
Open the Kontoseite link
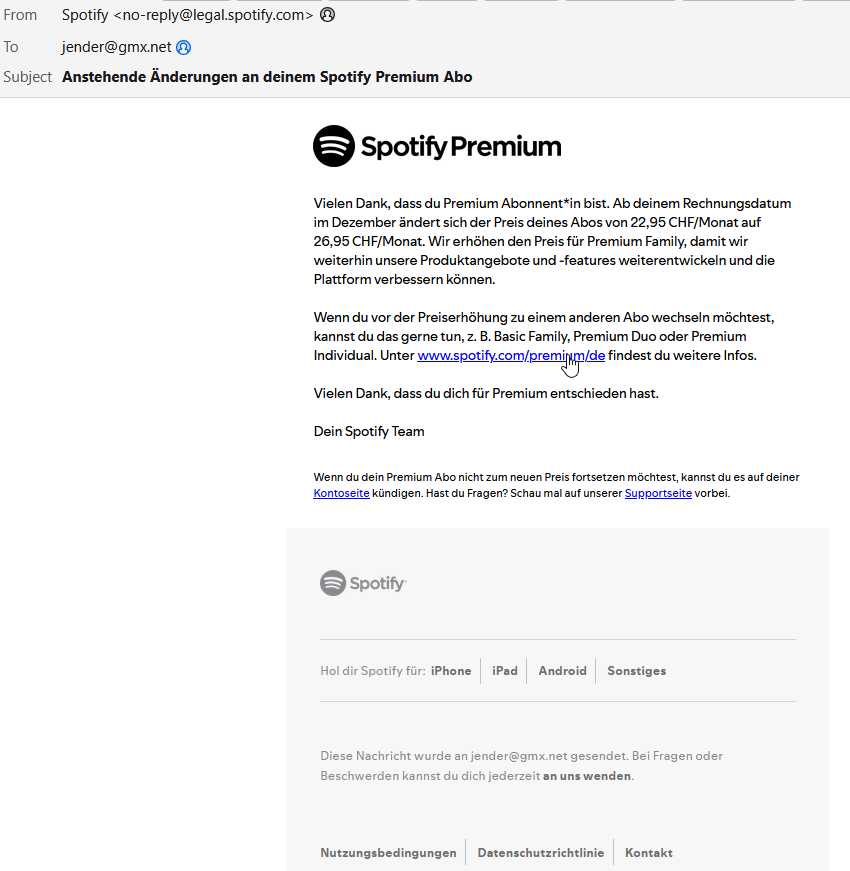341,493
